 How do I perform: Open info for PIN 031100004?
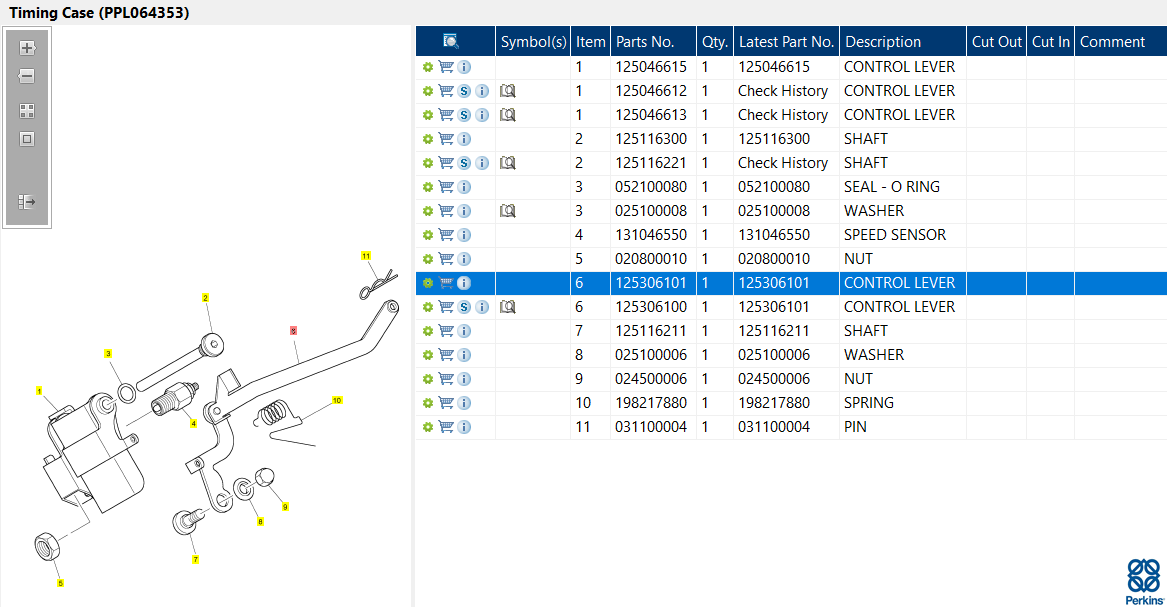tap(464, 427)
